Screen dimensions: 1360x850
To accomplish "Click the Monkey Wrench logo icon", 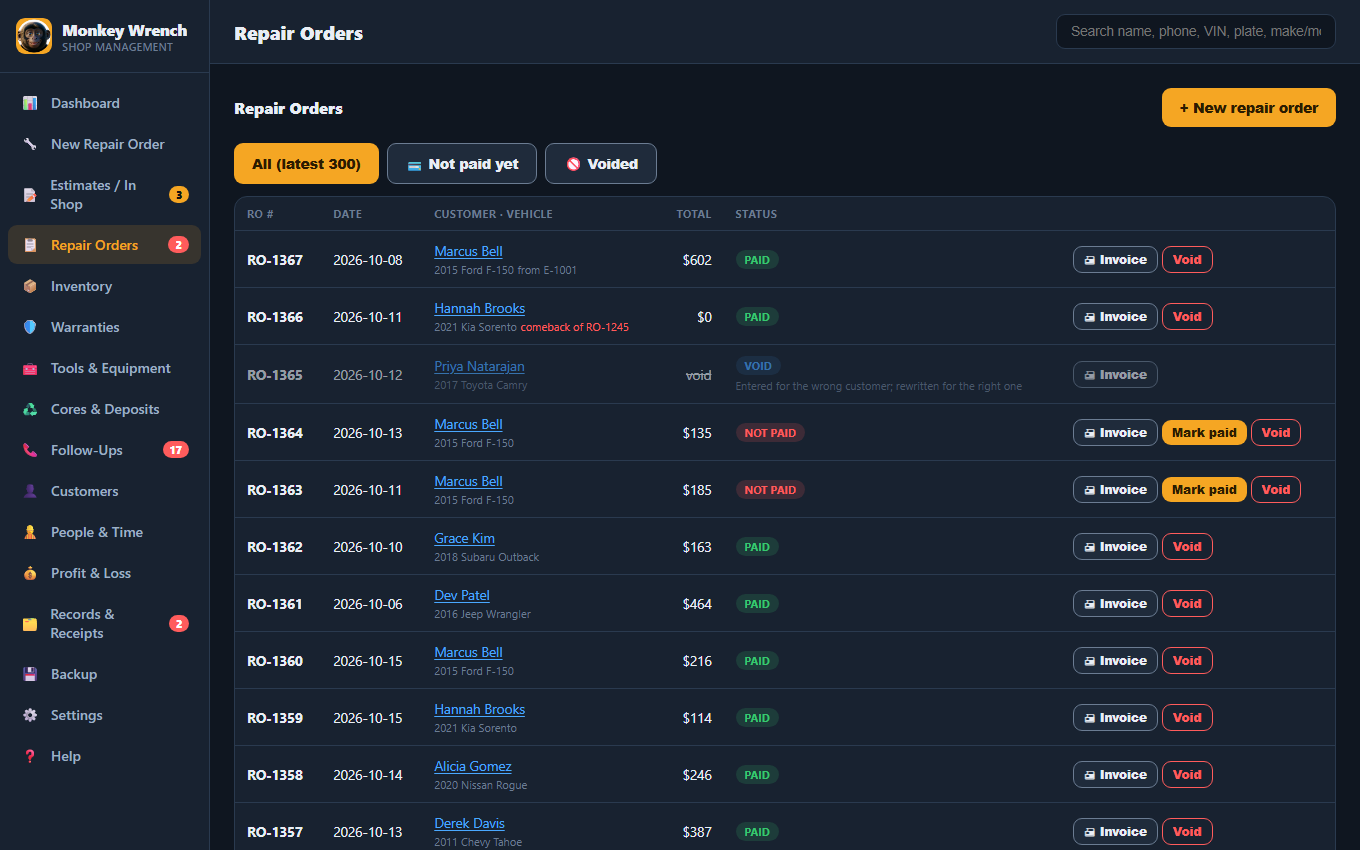I will tap(34, 36).
